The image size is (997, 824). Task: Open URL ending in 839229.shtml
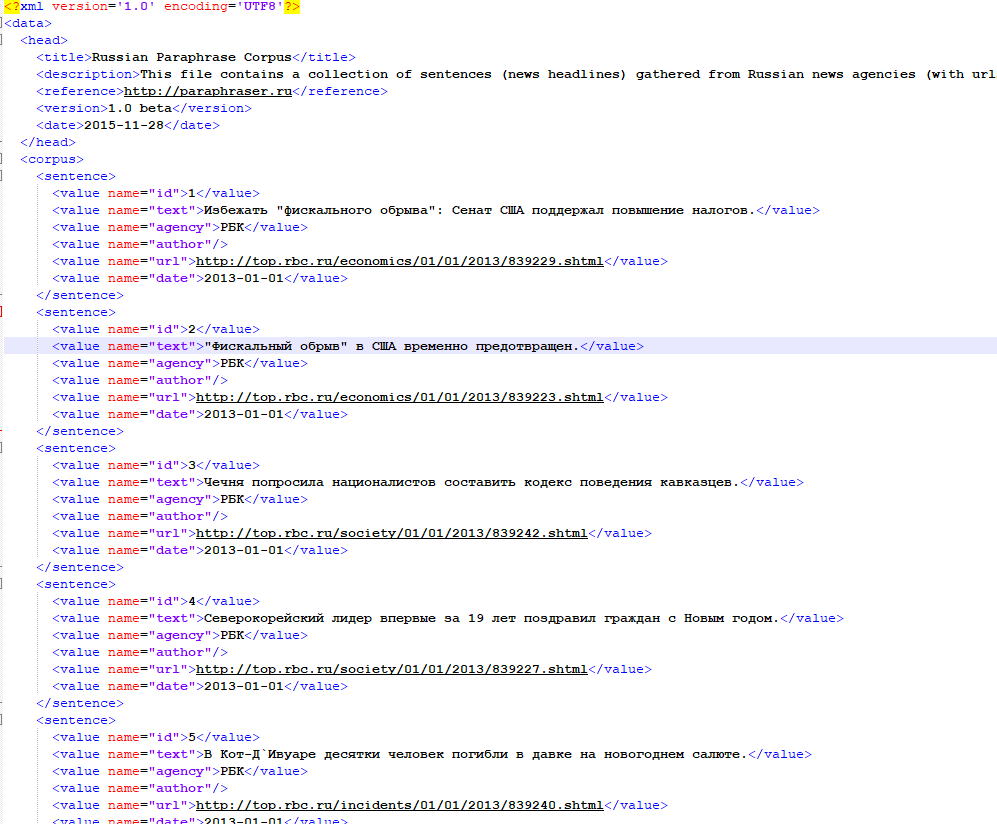point(399,261)
